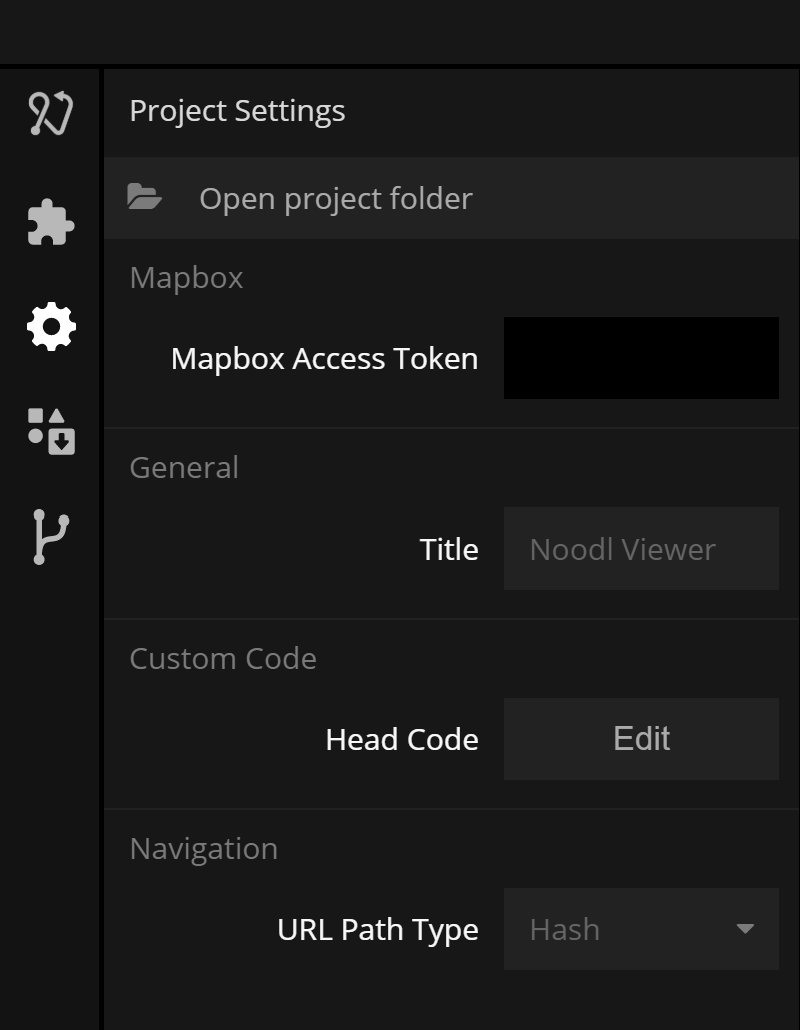Viewport: 800px width, 1030px height.
Task: Open the URL Path Type Hash dropdown
Action: pyautogui.click(x=641, y=929)
